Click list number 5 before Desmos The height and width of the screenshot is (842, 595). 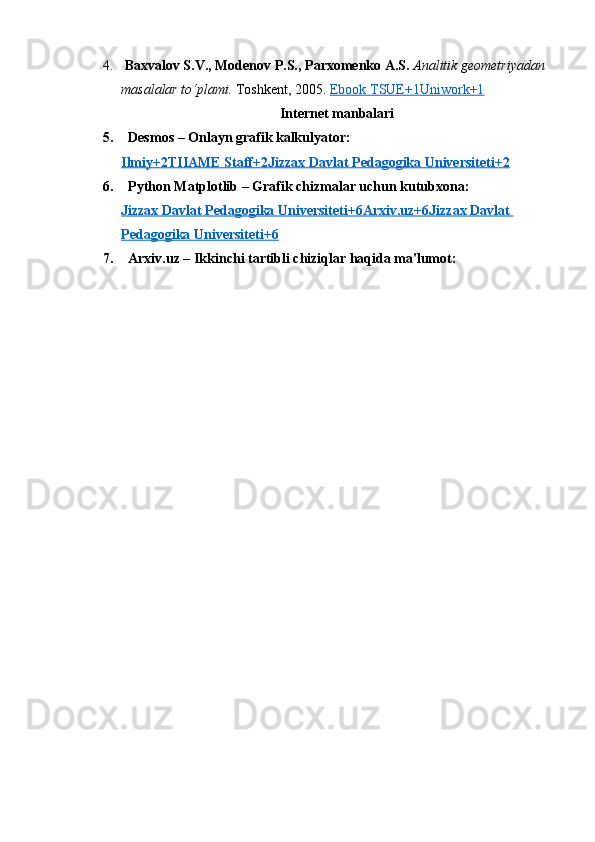click(x=108, y=138)
